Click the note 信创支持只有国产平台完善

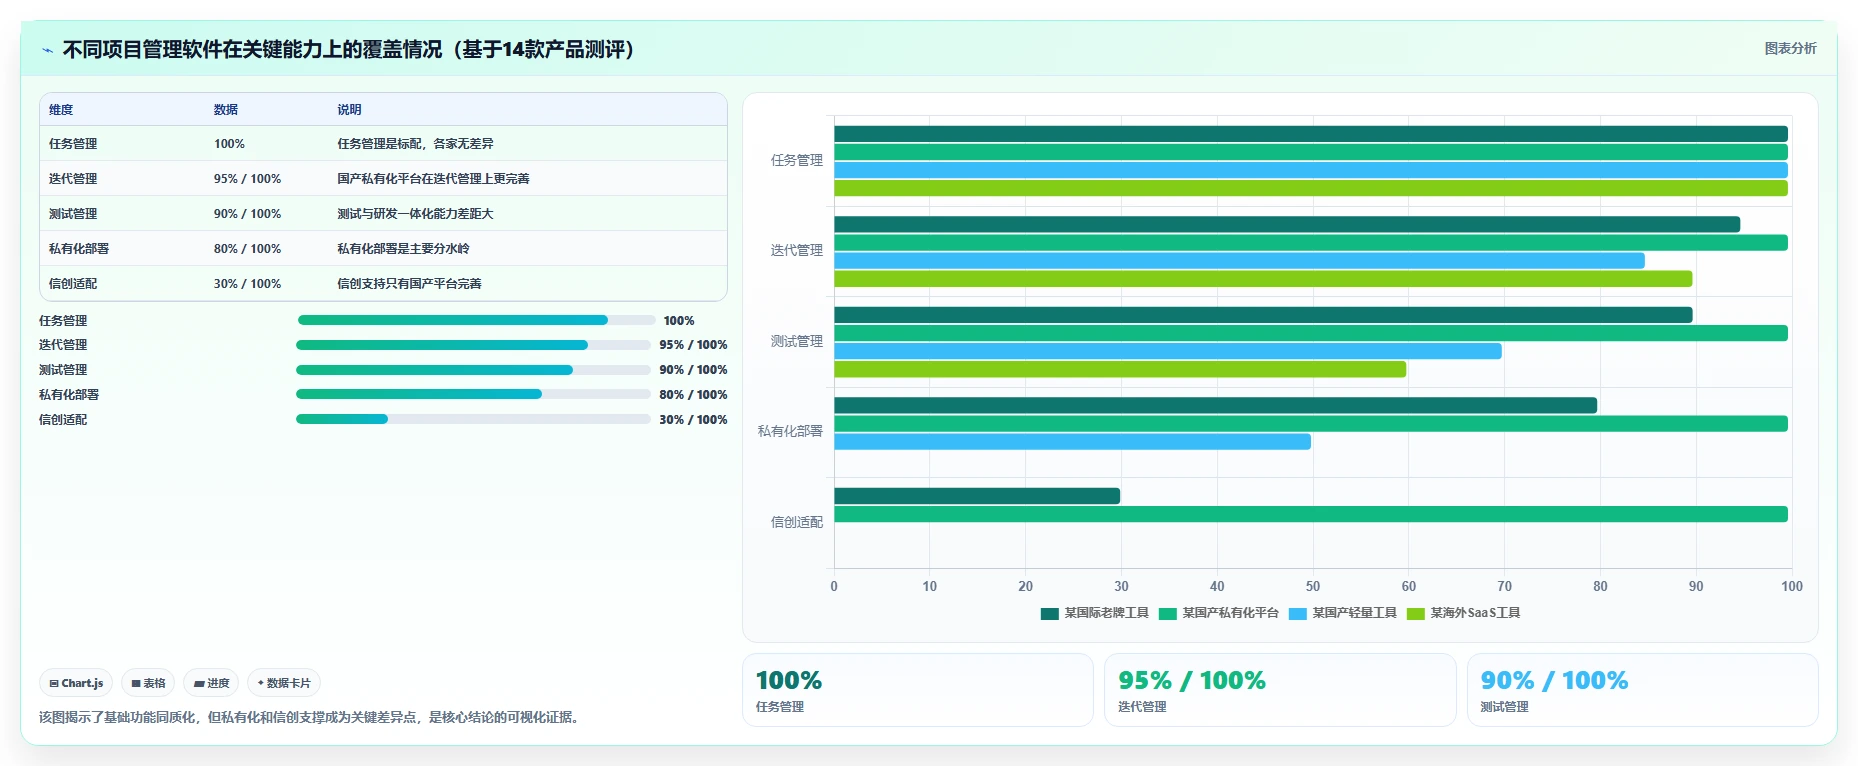(409, 284)
